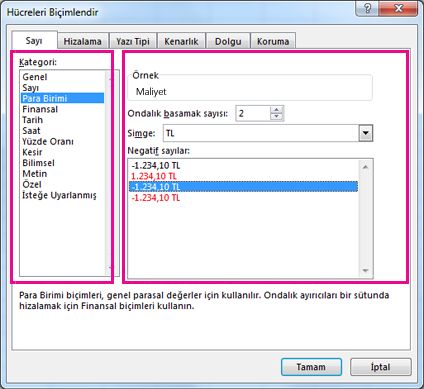Viewport: 424px width, 389px height.
Task: Switch to the Hizalama tab
Action: click(83, 42)
